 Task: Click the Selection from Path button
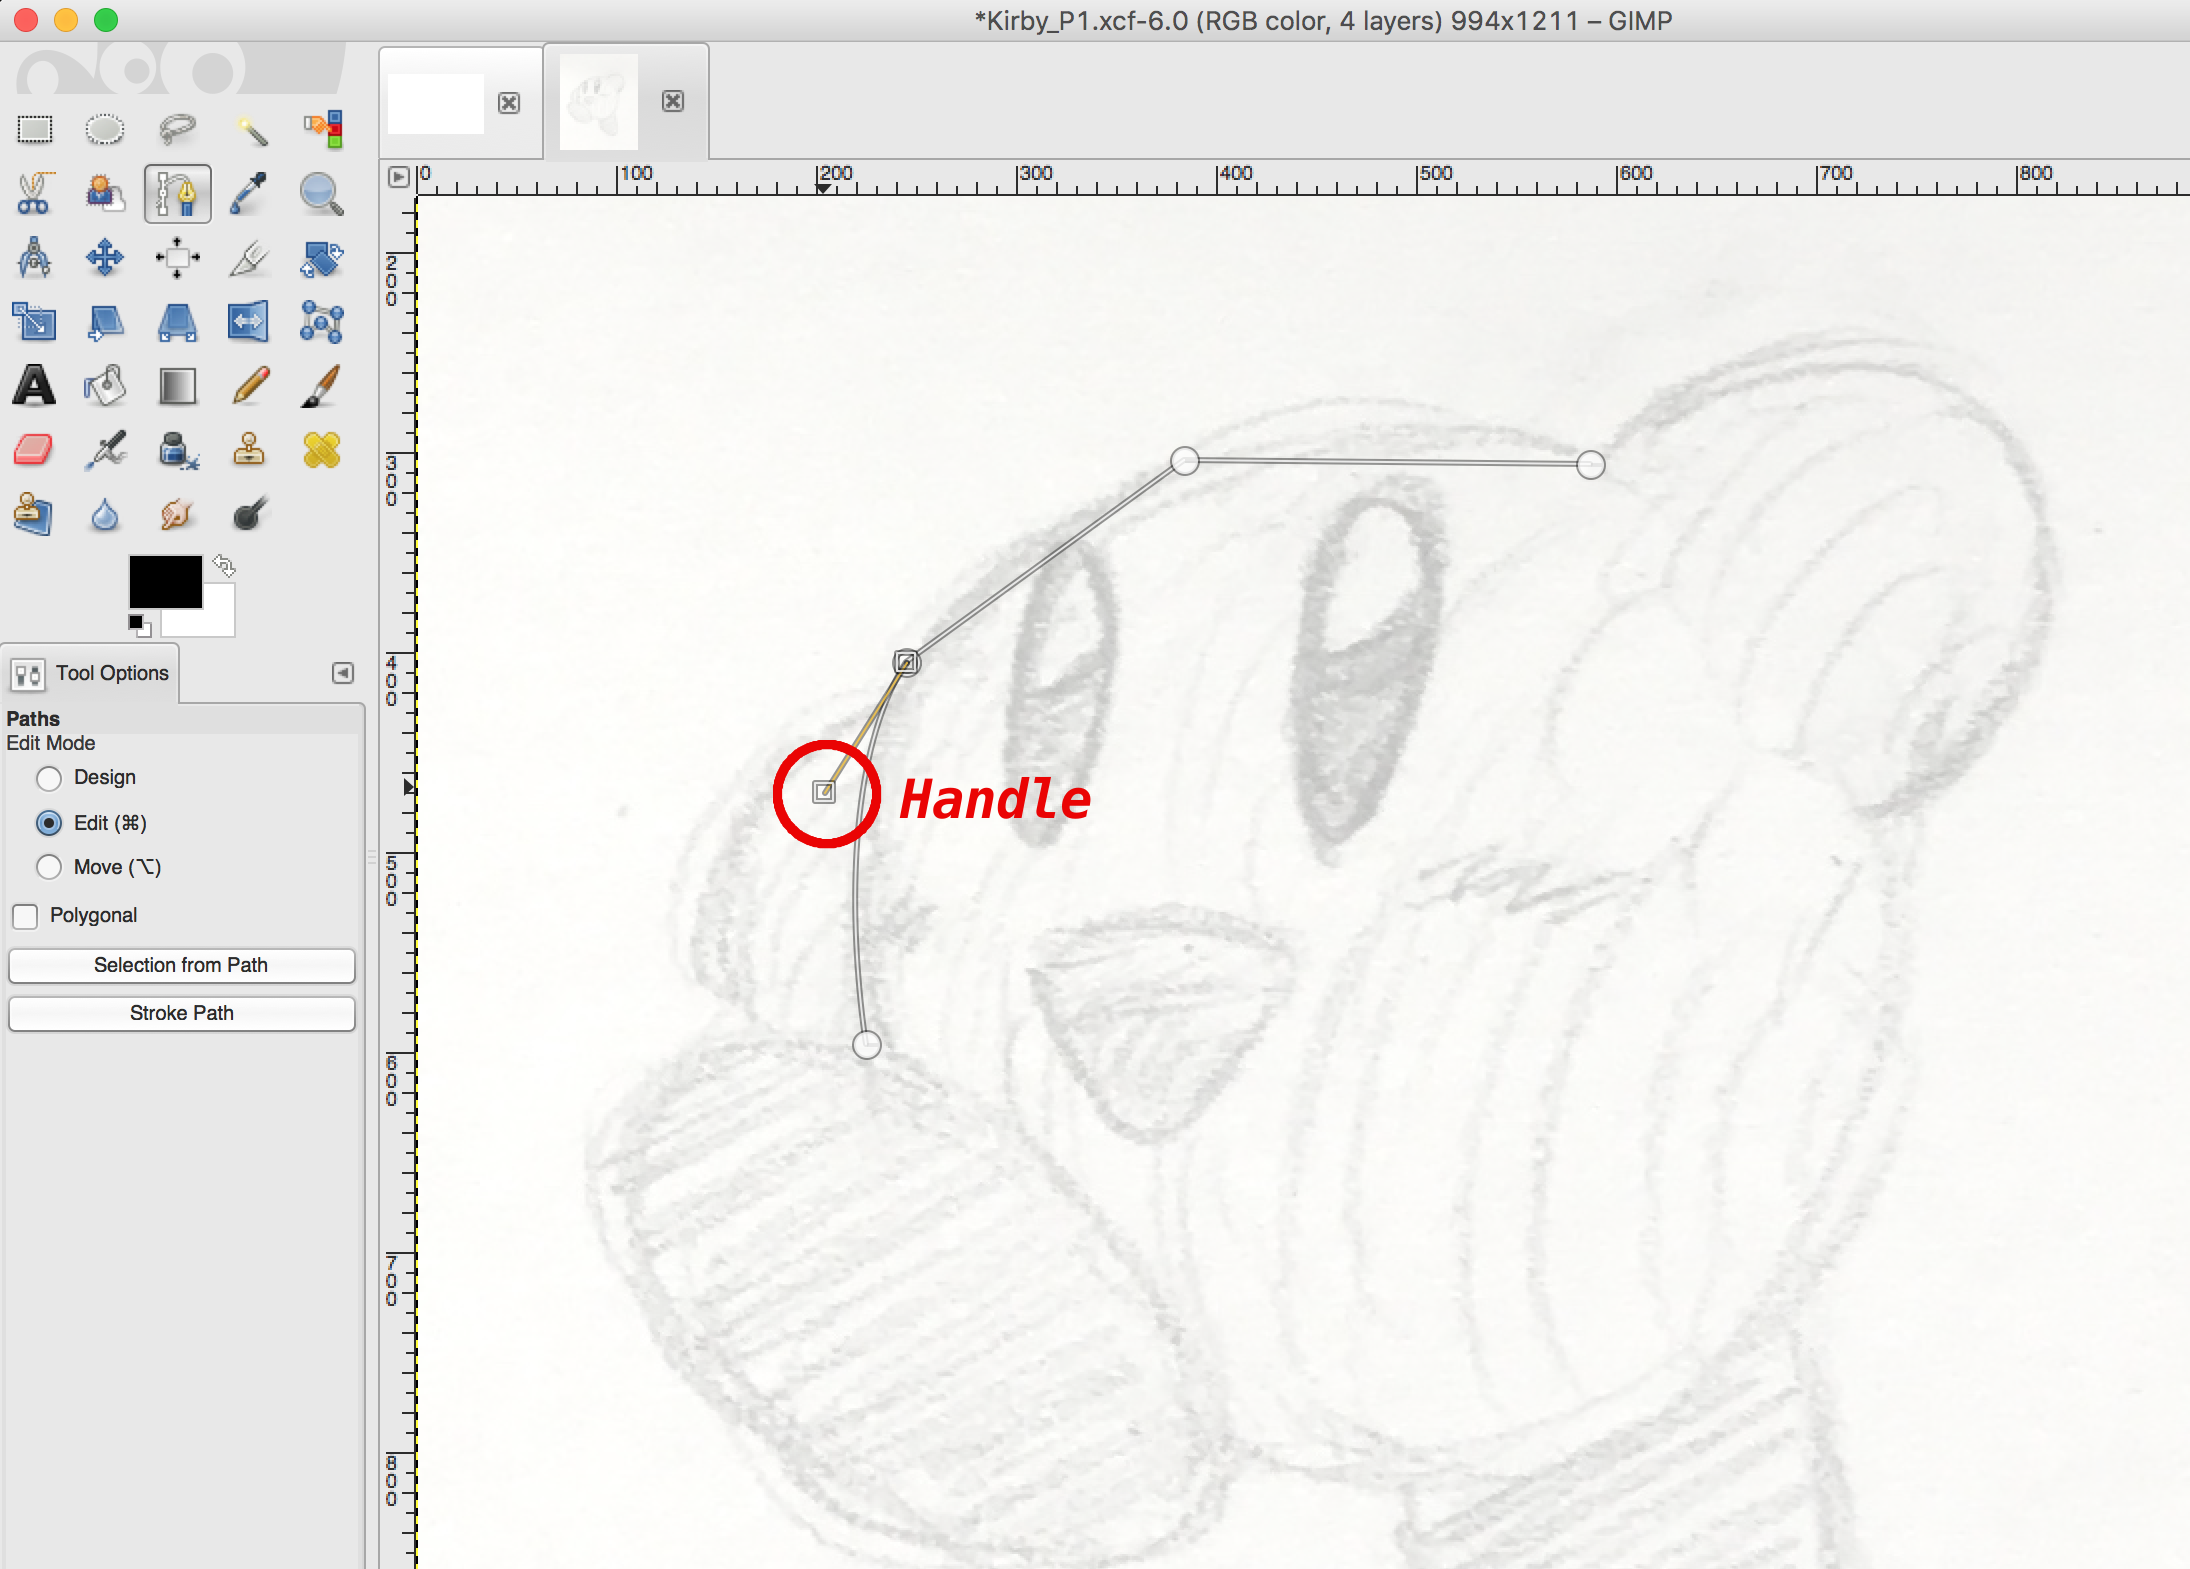181,965
